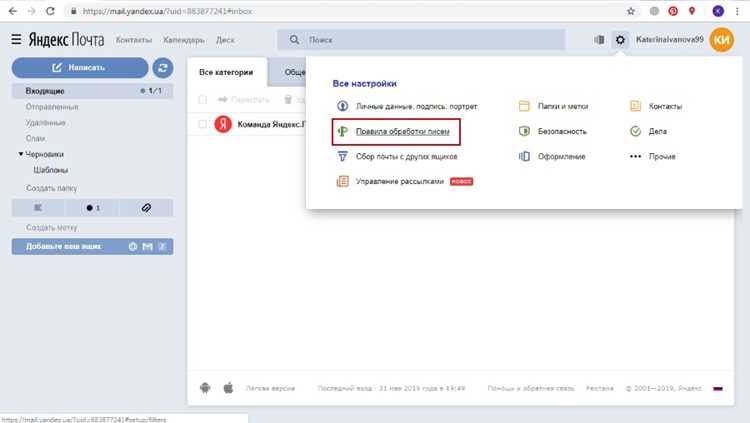Click the magnifier icon in search bar
This screenshot has width=750, height=423.
click(x=294, y=40)
